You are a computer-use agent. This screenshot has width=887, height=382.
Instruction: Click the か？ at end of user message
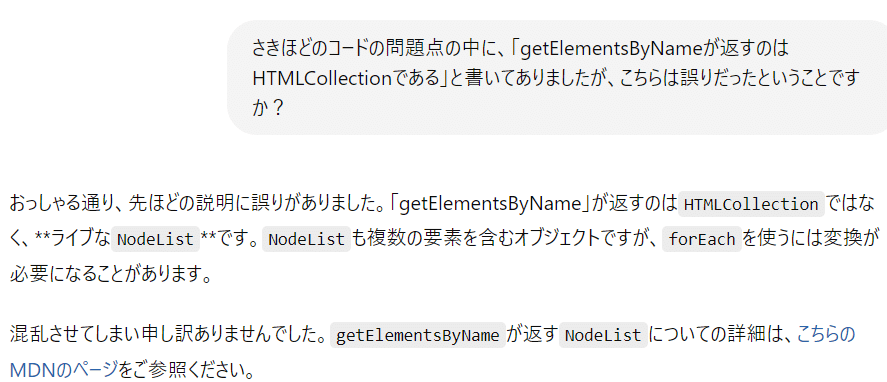[267, 108]
